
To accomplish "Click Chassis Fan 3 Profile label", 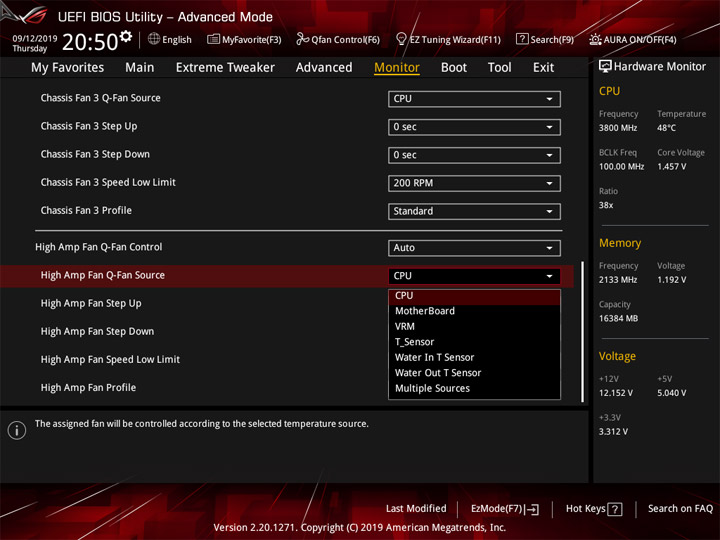I will click(x=86, y=211).
